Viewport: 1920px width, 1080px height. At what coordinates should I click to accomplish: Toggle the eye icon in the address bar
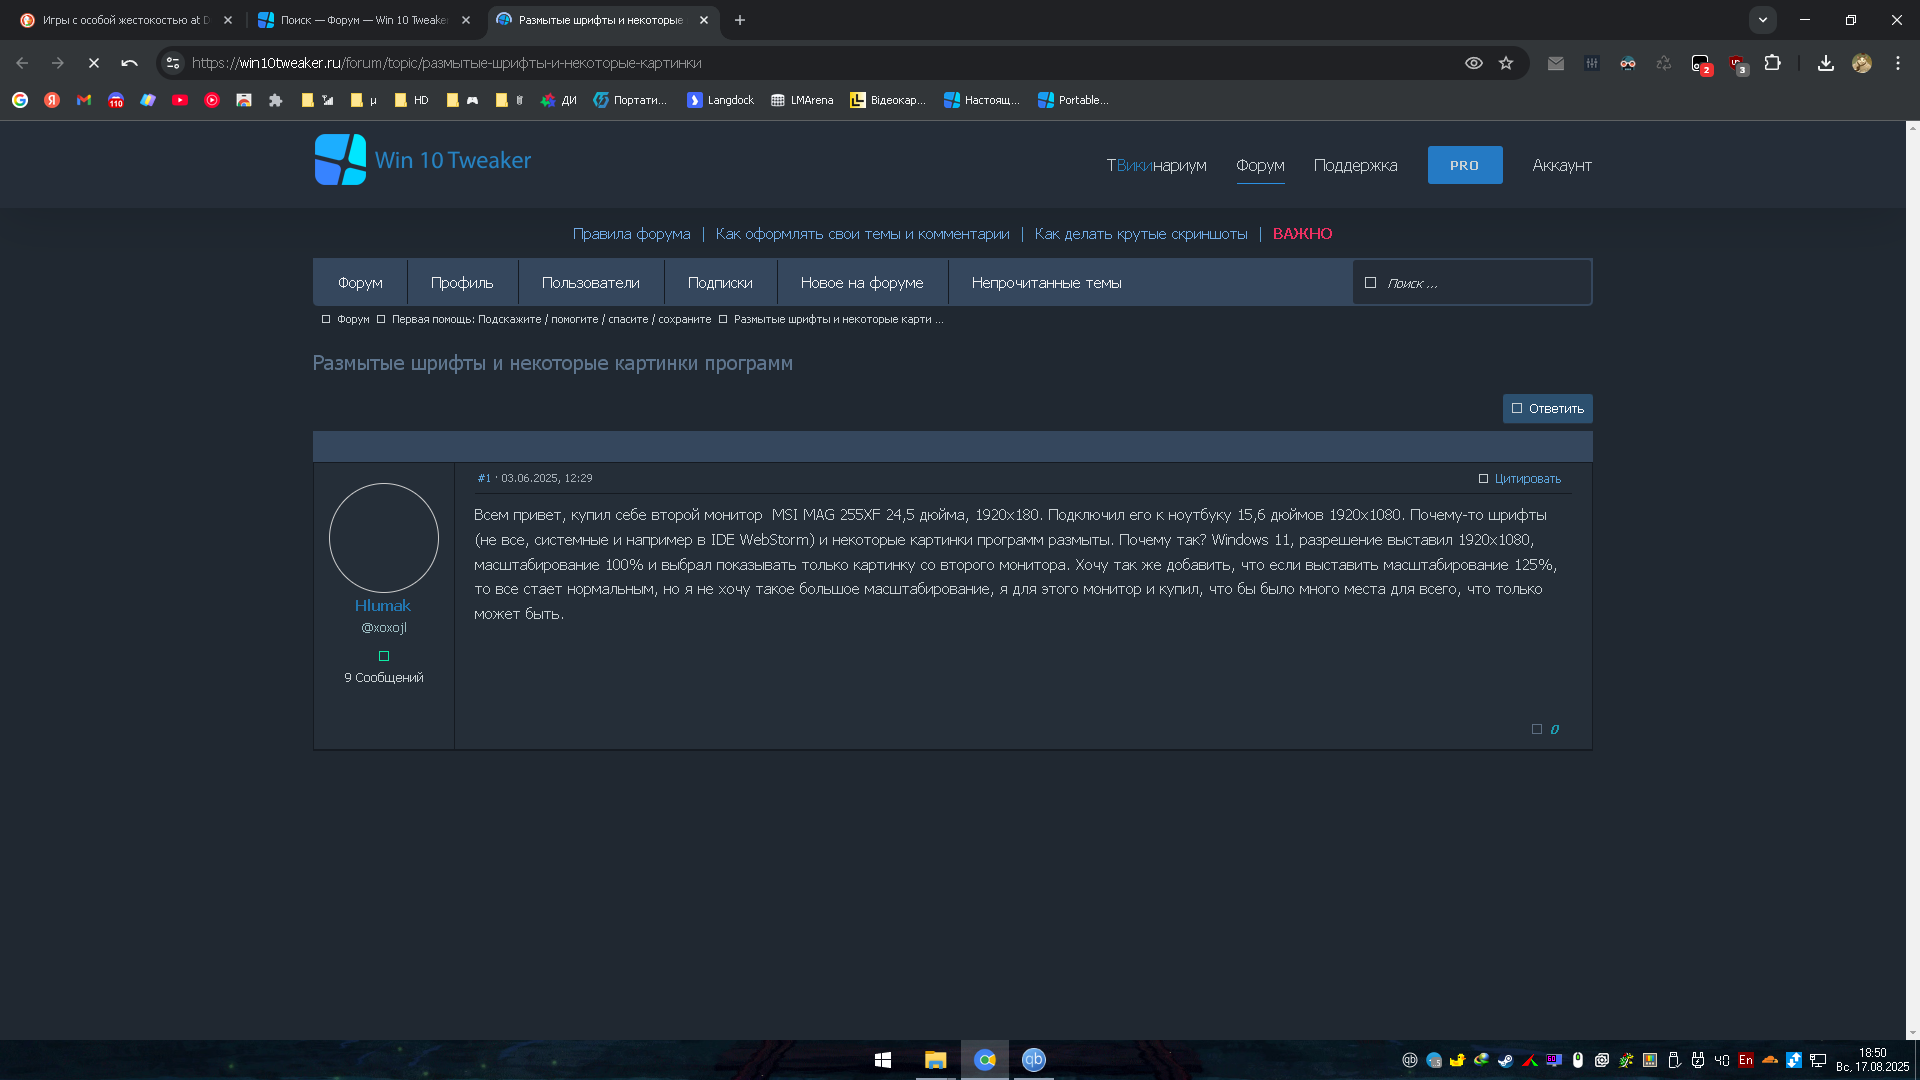(x=1473, y=63)
